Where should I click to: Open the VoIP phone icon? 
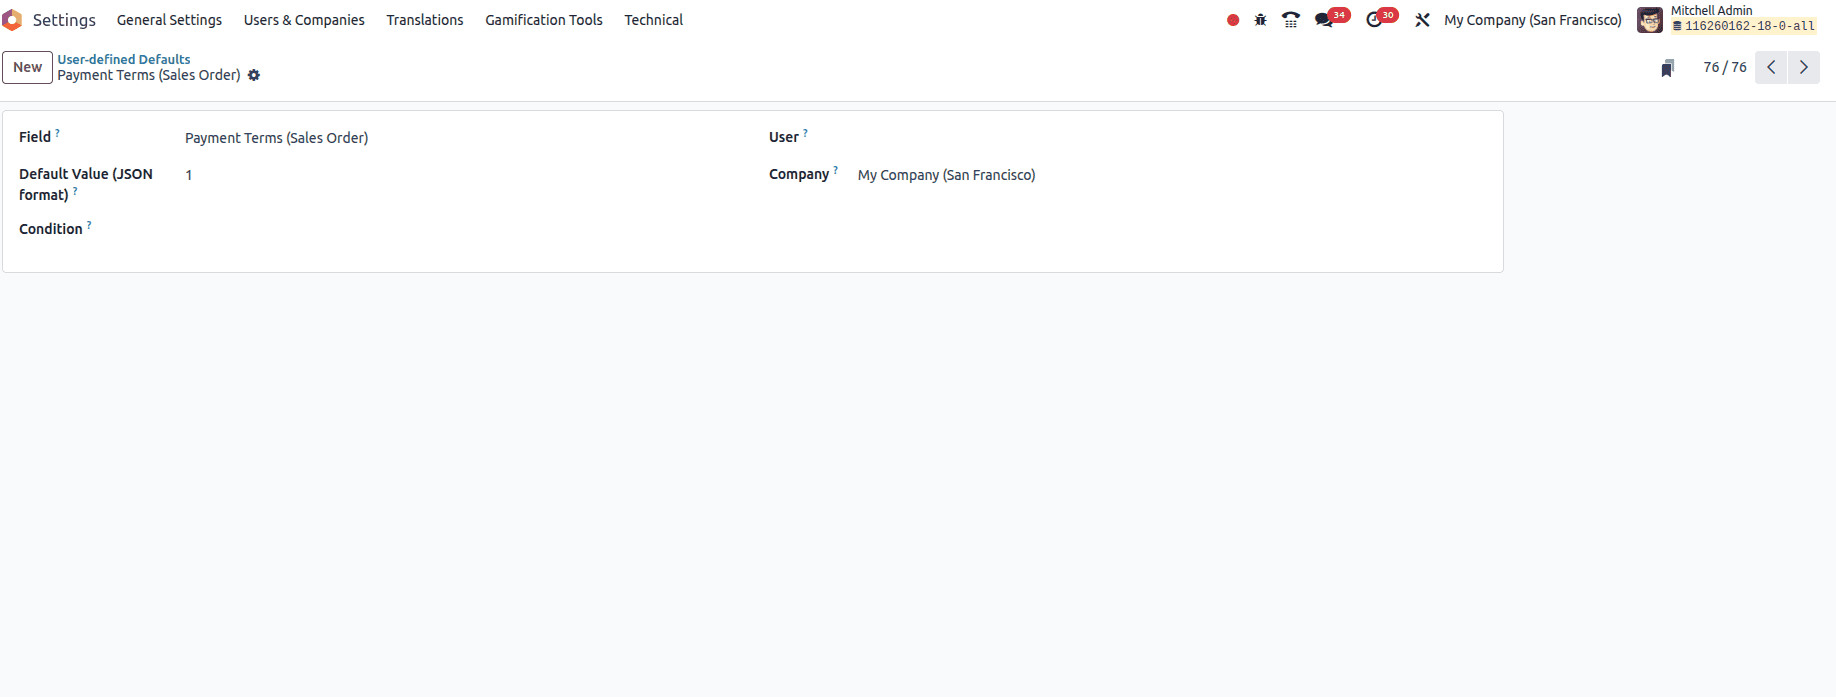point(1291,20)
